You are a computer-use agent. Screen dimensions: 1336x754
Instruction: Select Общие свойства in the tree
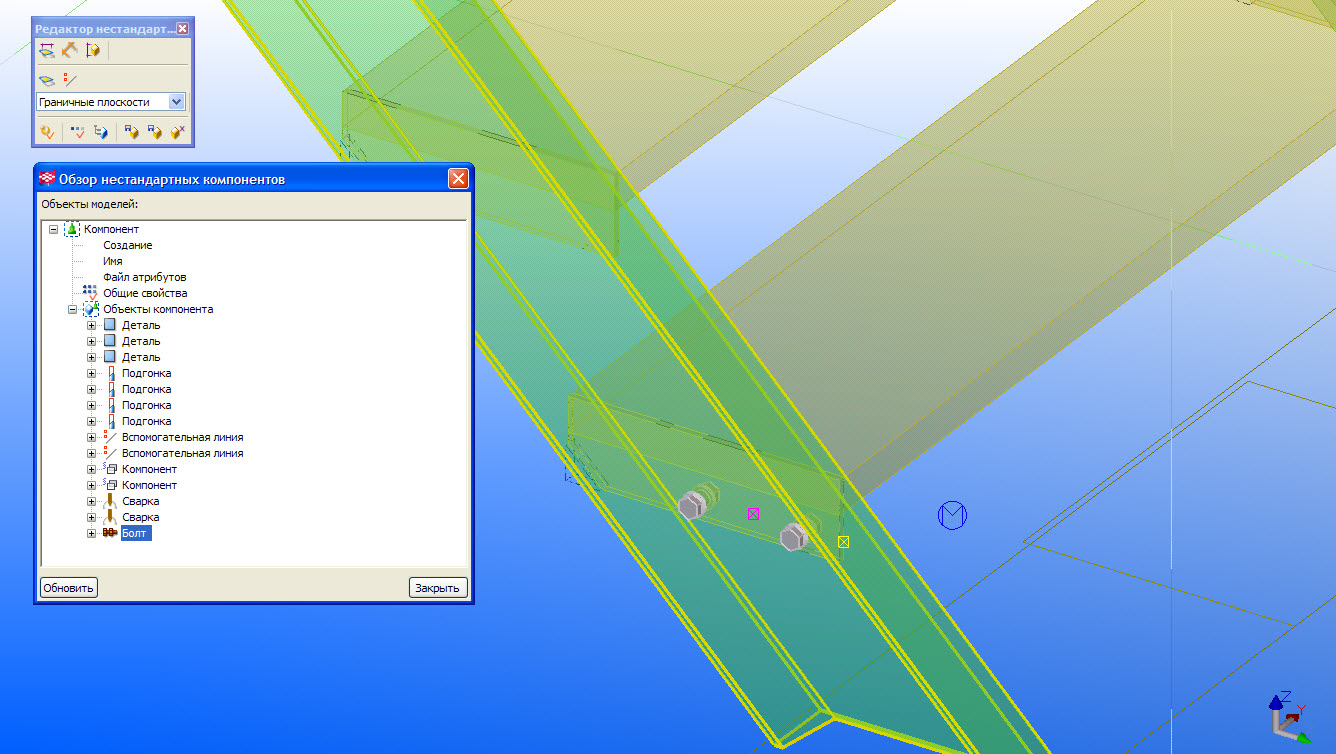click(x=145, y=294)
